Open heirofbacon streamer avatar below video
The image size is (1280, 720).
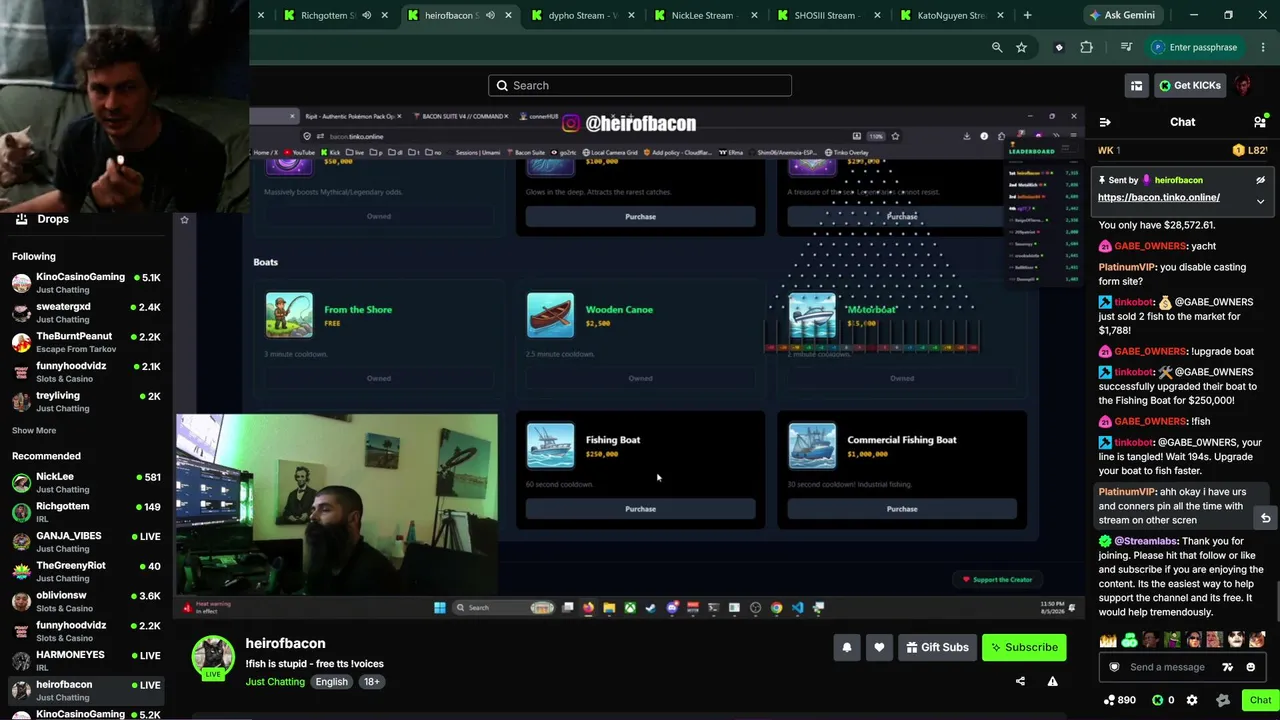click(213, 656)
